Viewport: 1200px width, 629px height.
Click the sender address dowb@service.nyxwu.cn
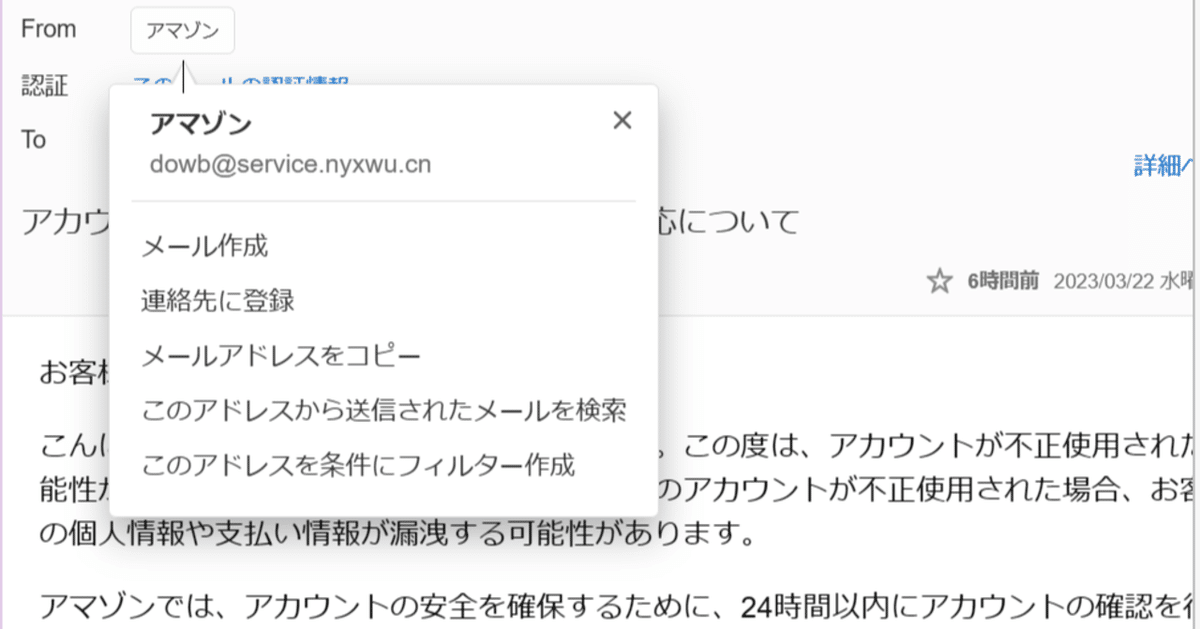pos(291,165)
